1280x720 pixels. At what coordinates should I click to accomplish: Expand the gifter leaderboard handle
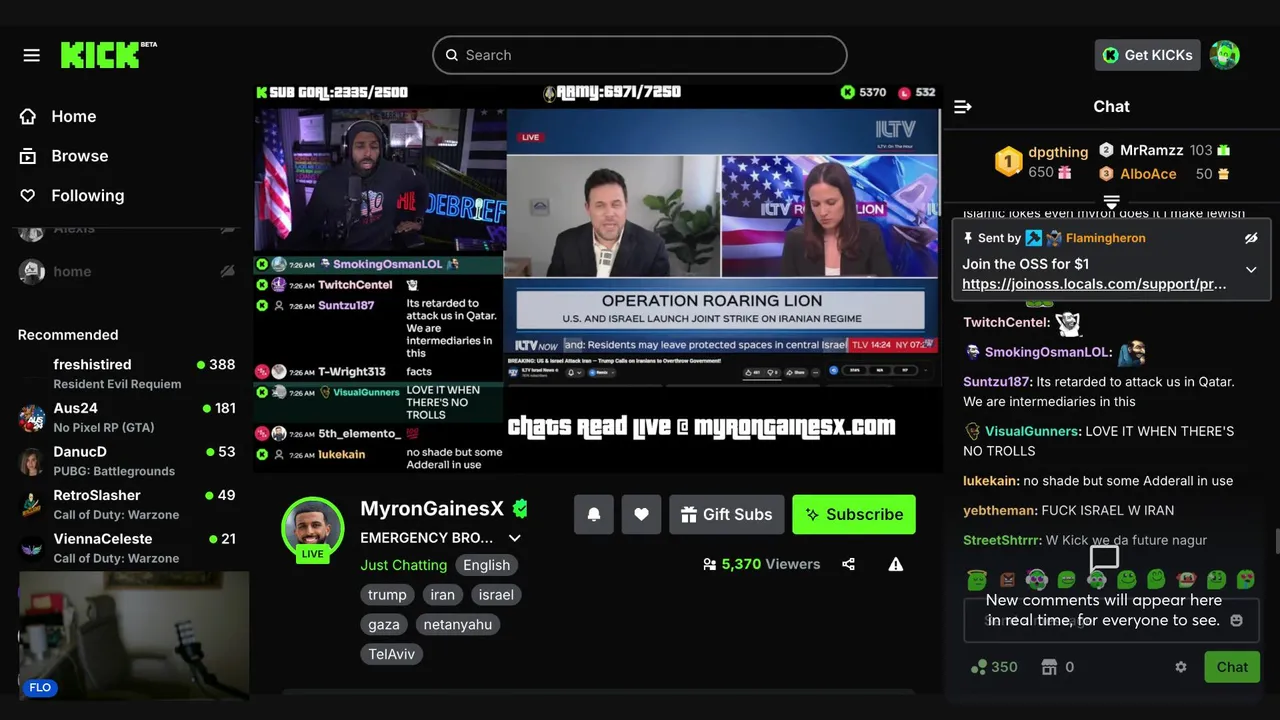(1111, 202)
